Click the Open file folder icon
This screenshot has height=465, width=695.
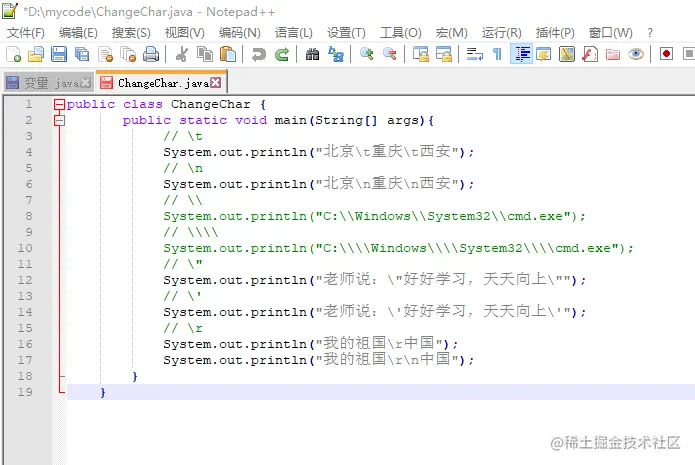tap(36, 54)
